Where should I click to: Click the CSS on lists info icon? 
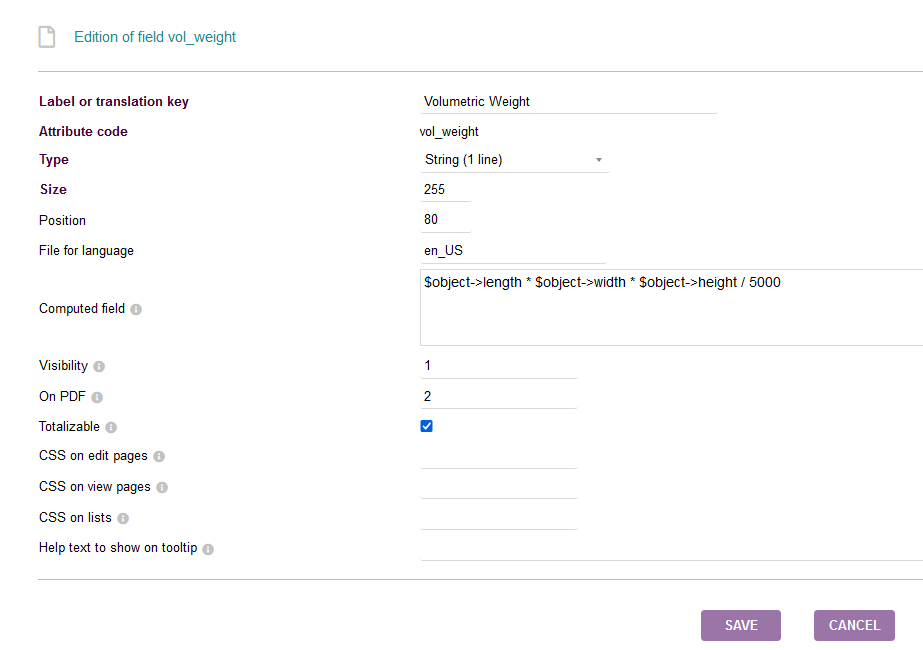[x=122, y=518]
